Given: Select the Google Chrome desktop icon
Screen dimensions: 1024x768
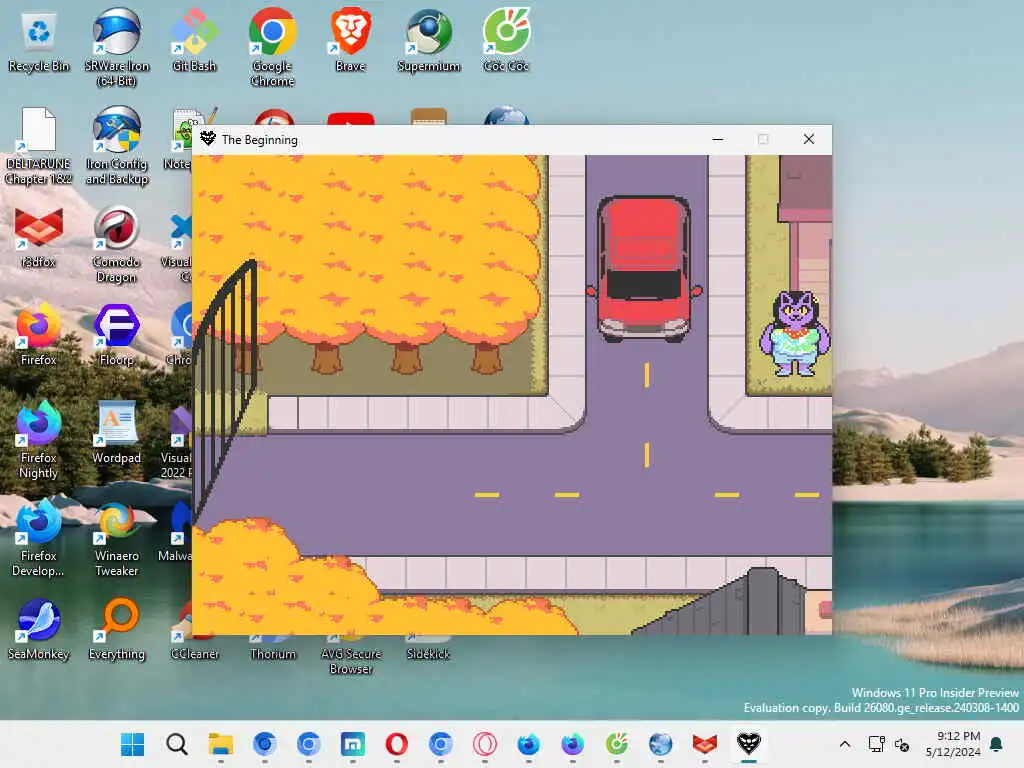Looking at the screenshot, I should tap(272, 47).
